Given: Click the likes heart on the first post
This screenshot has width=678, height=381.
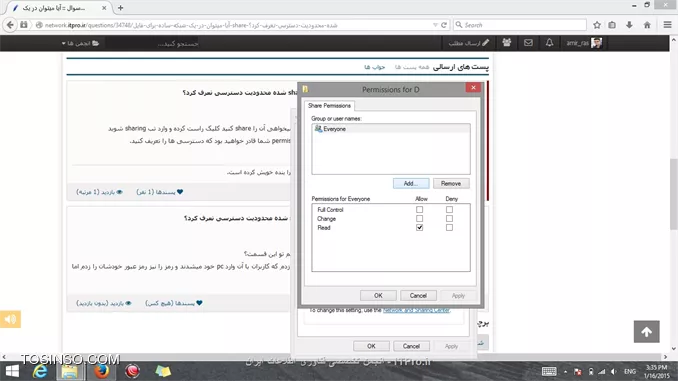Looking at the screenshot, I should point(180,192).
